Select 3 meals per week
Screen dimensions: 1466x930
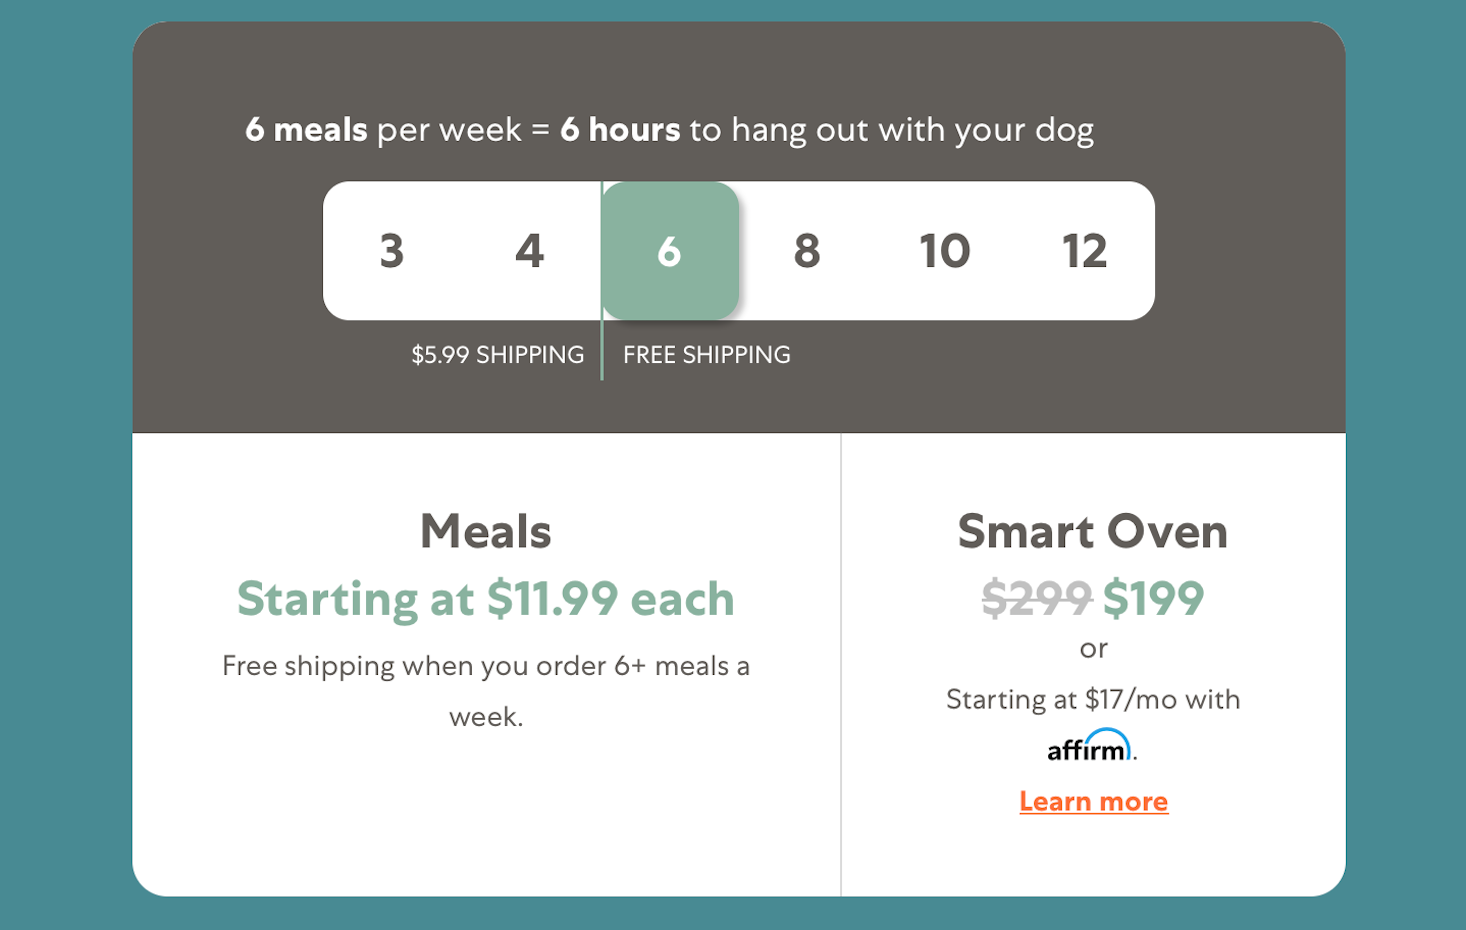click(x=391, y=251)
